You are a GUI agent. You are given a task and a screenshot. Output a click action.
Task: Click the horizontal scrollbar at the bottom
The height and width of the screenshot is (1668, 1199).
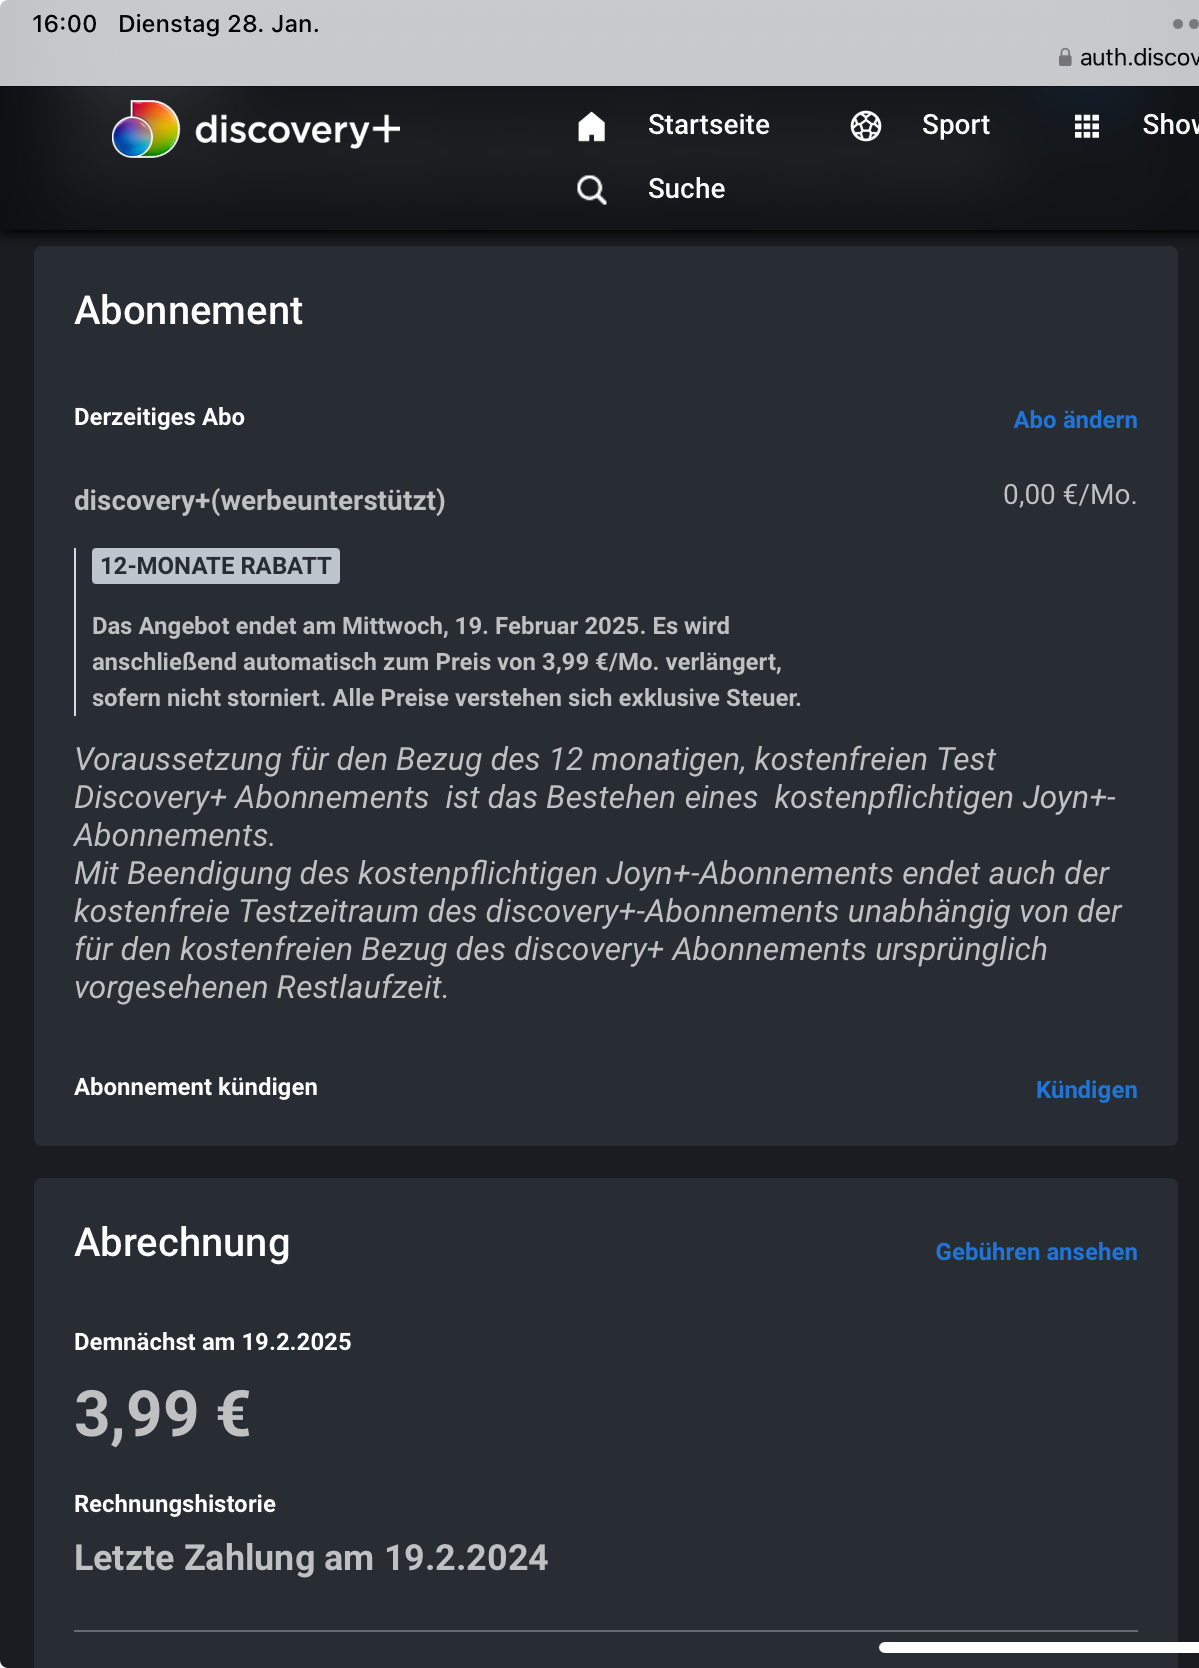1038,1647
